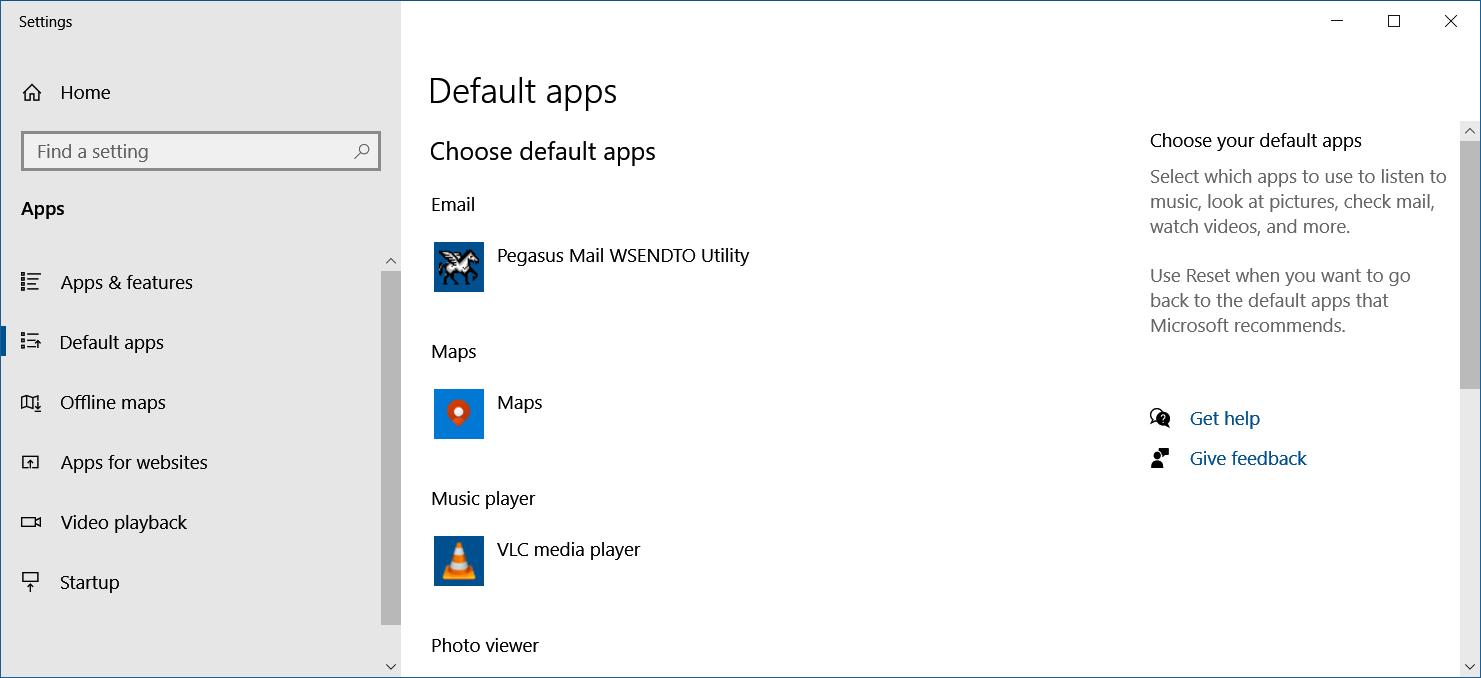Click the Home icon in sidebar
The image size is (1481, 678).
32,93
